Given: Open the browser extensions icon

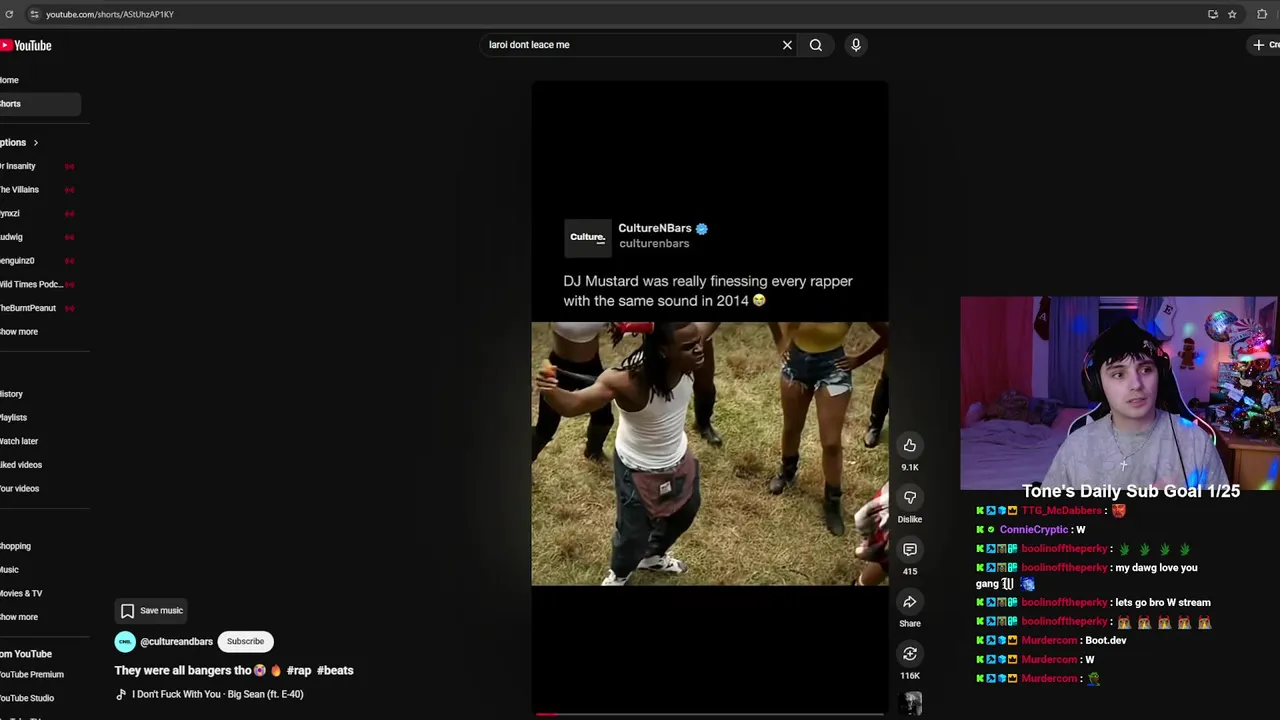Looking at the screenshot, I should [1262, 14].
